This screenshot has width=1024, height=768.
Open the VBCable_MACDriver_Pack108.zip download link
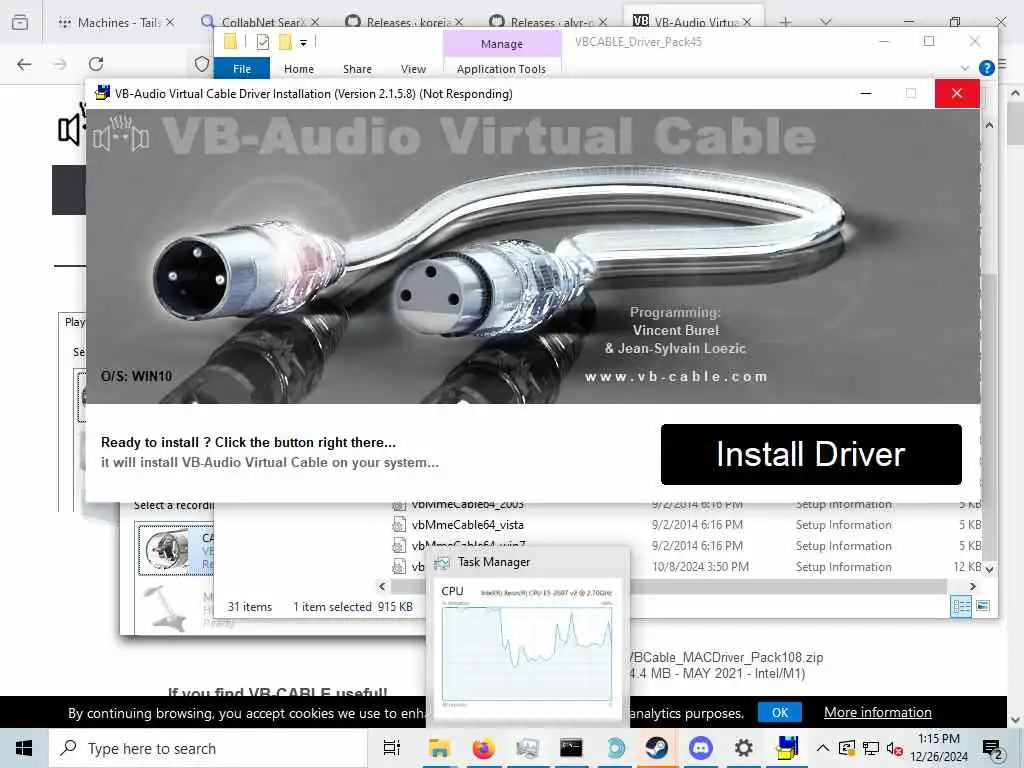tap(725, 657)
